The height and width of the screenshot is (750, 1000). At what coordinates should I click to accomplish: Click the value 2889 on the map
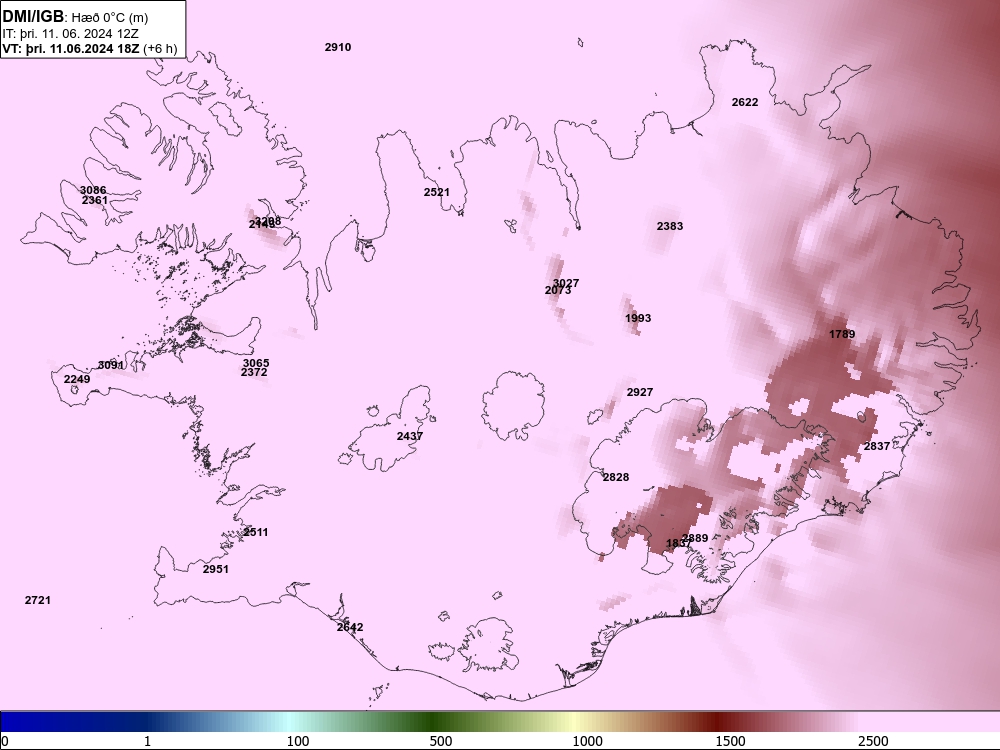point(695,538)
